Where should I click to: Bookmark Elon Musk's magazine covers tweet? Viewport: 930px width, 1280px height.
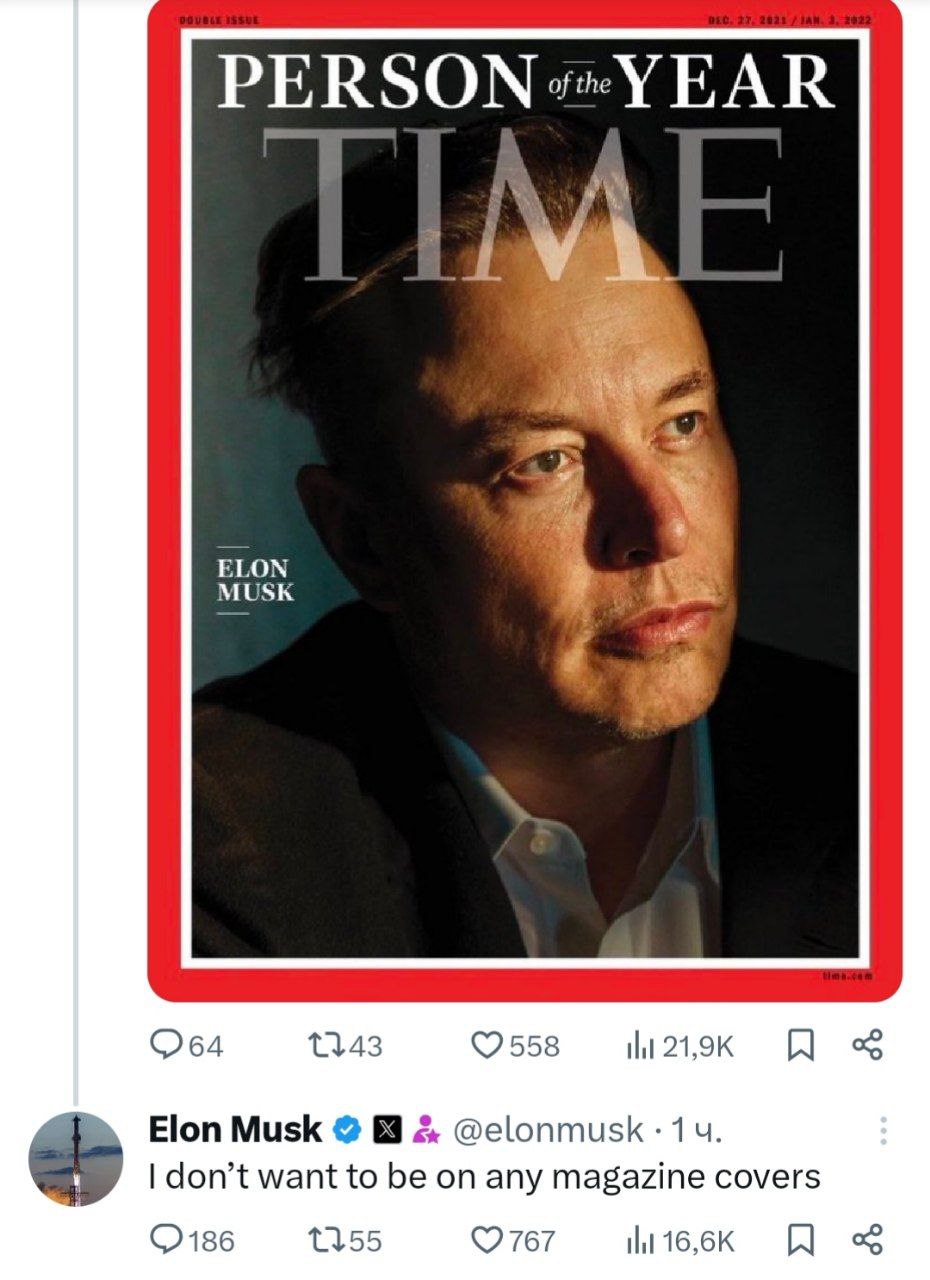799,1241
